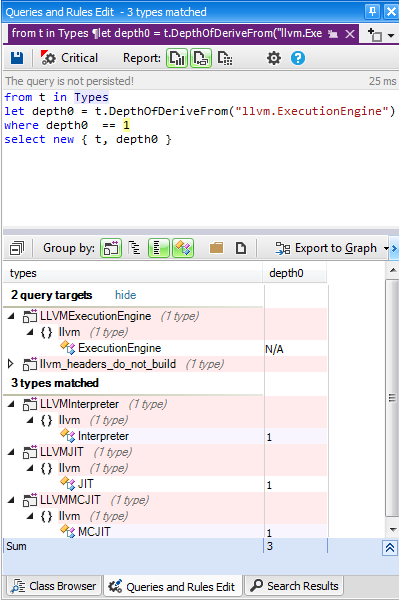Click the document icon in results toolbar
Screen dimensions: 399x600
pos(241,248)
